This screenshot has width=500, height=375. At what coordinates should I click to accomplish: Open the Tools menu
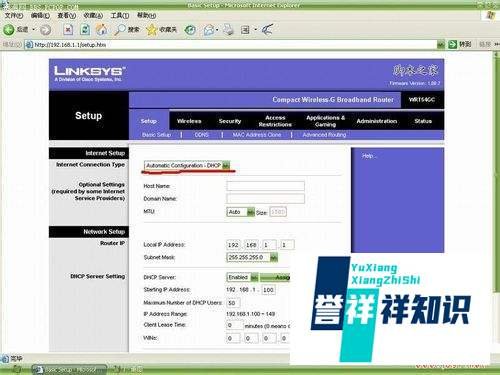tap(120, 15)
